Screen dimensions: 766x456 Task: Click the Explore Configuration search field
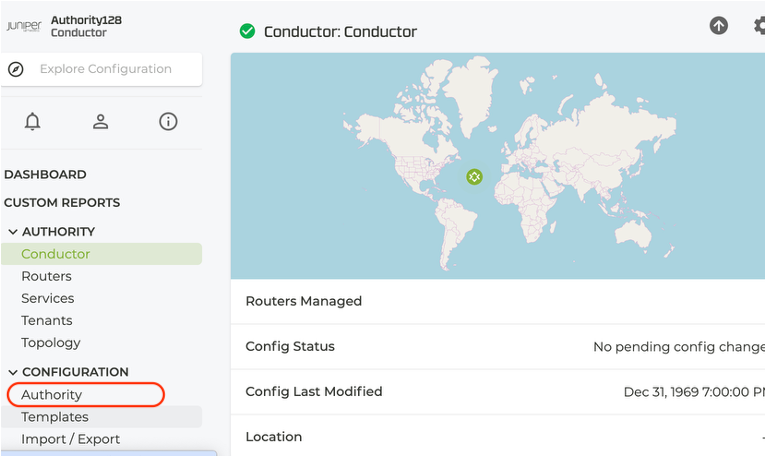101,69
